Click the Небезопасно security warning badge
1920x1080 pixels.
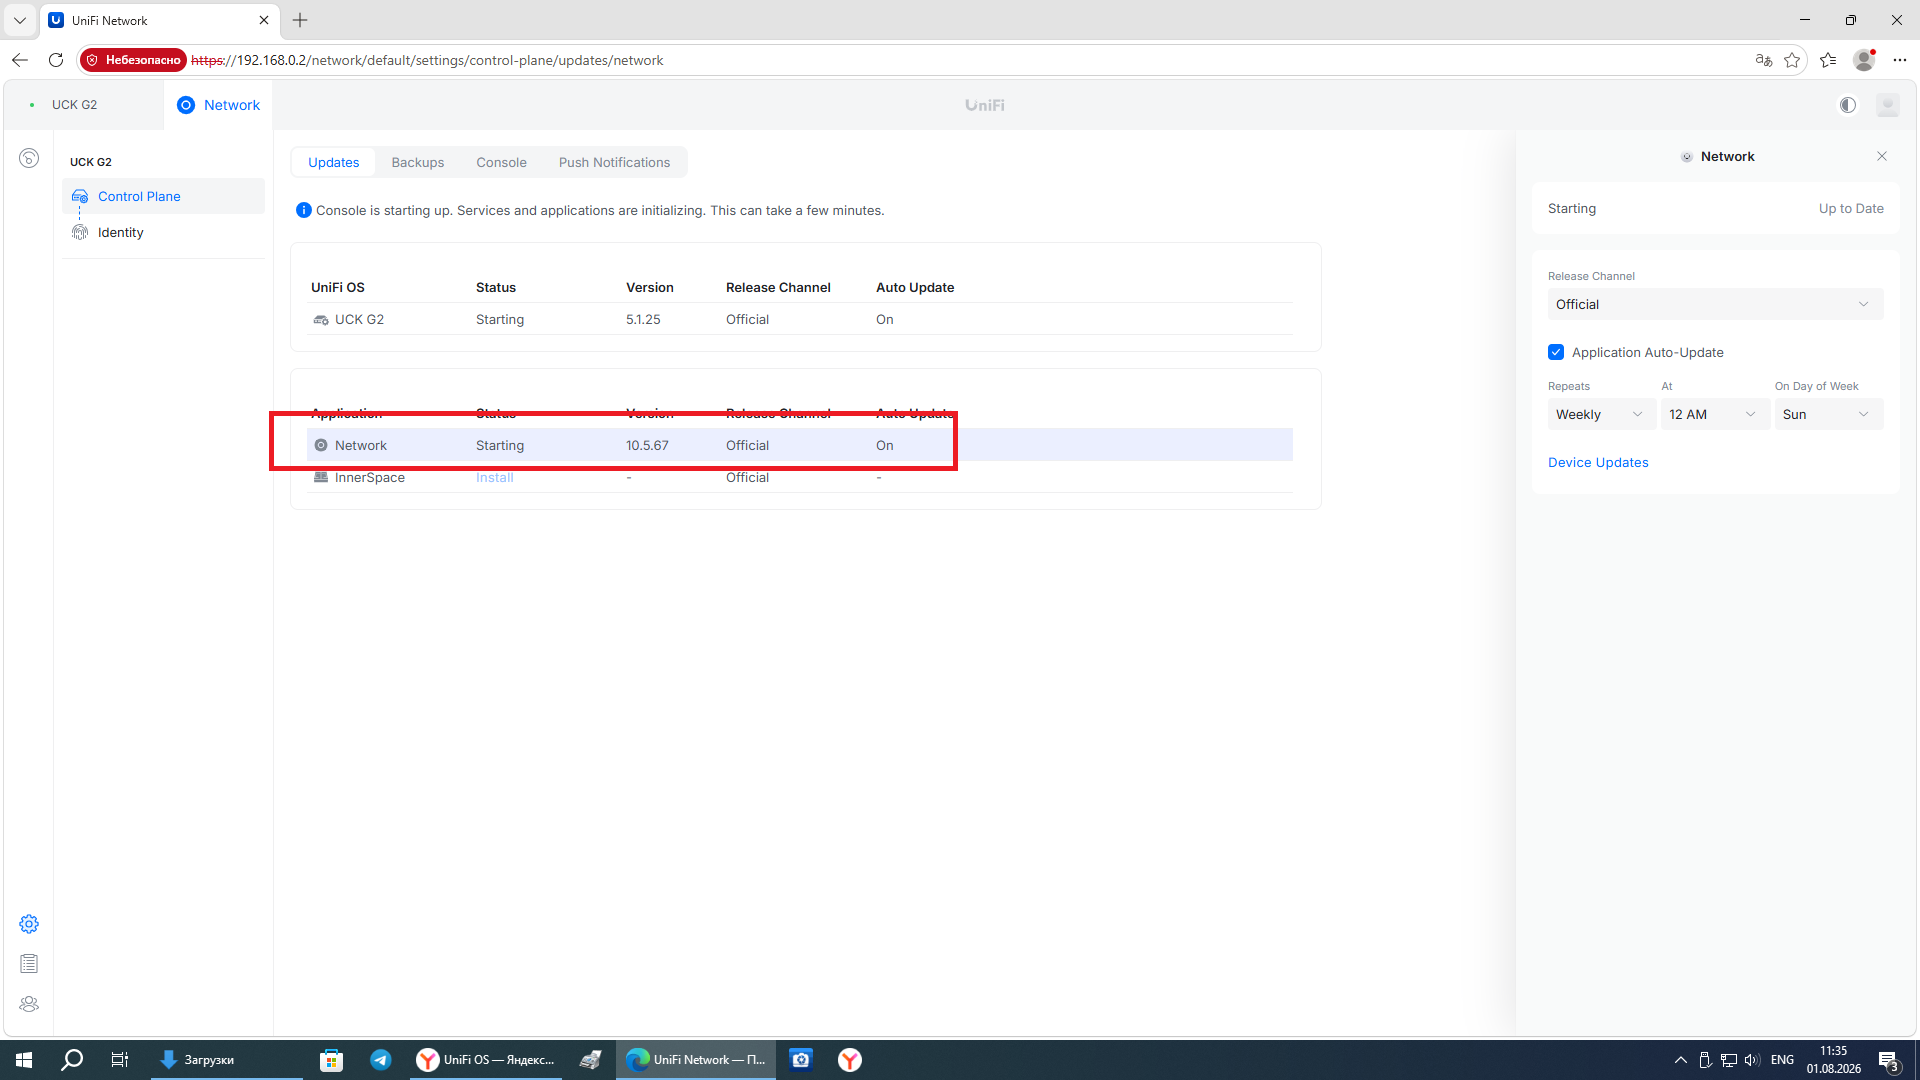pos(133,60)
